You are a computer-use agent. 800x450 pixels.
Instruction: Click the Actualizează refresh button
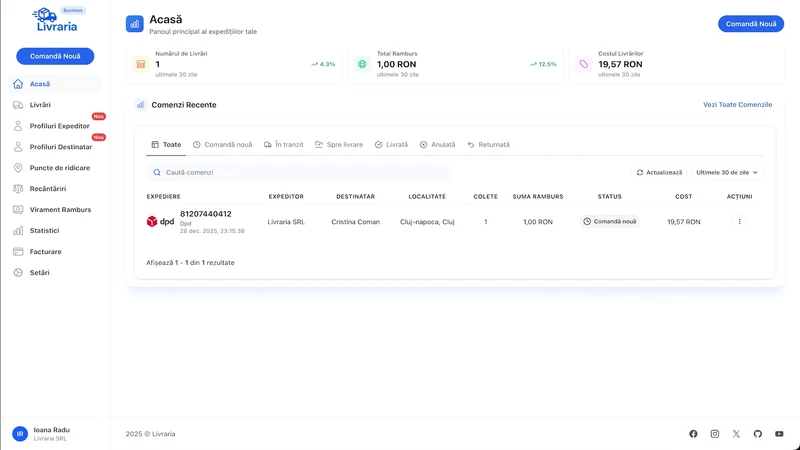tap(659, 172)
